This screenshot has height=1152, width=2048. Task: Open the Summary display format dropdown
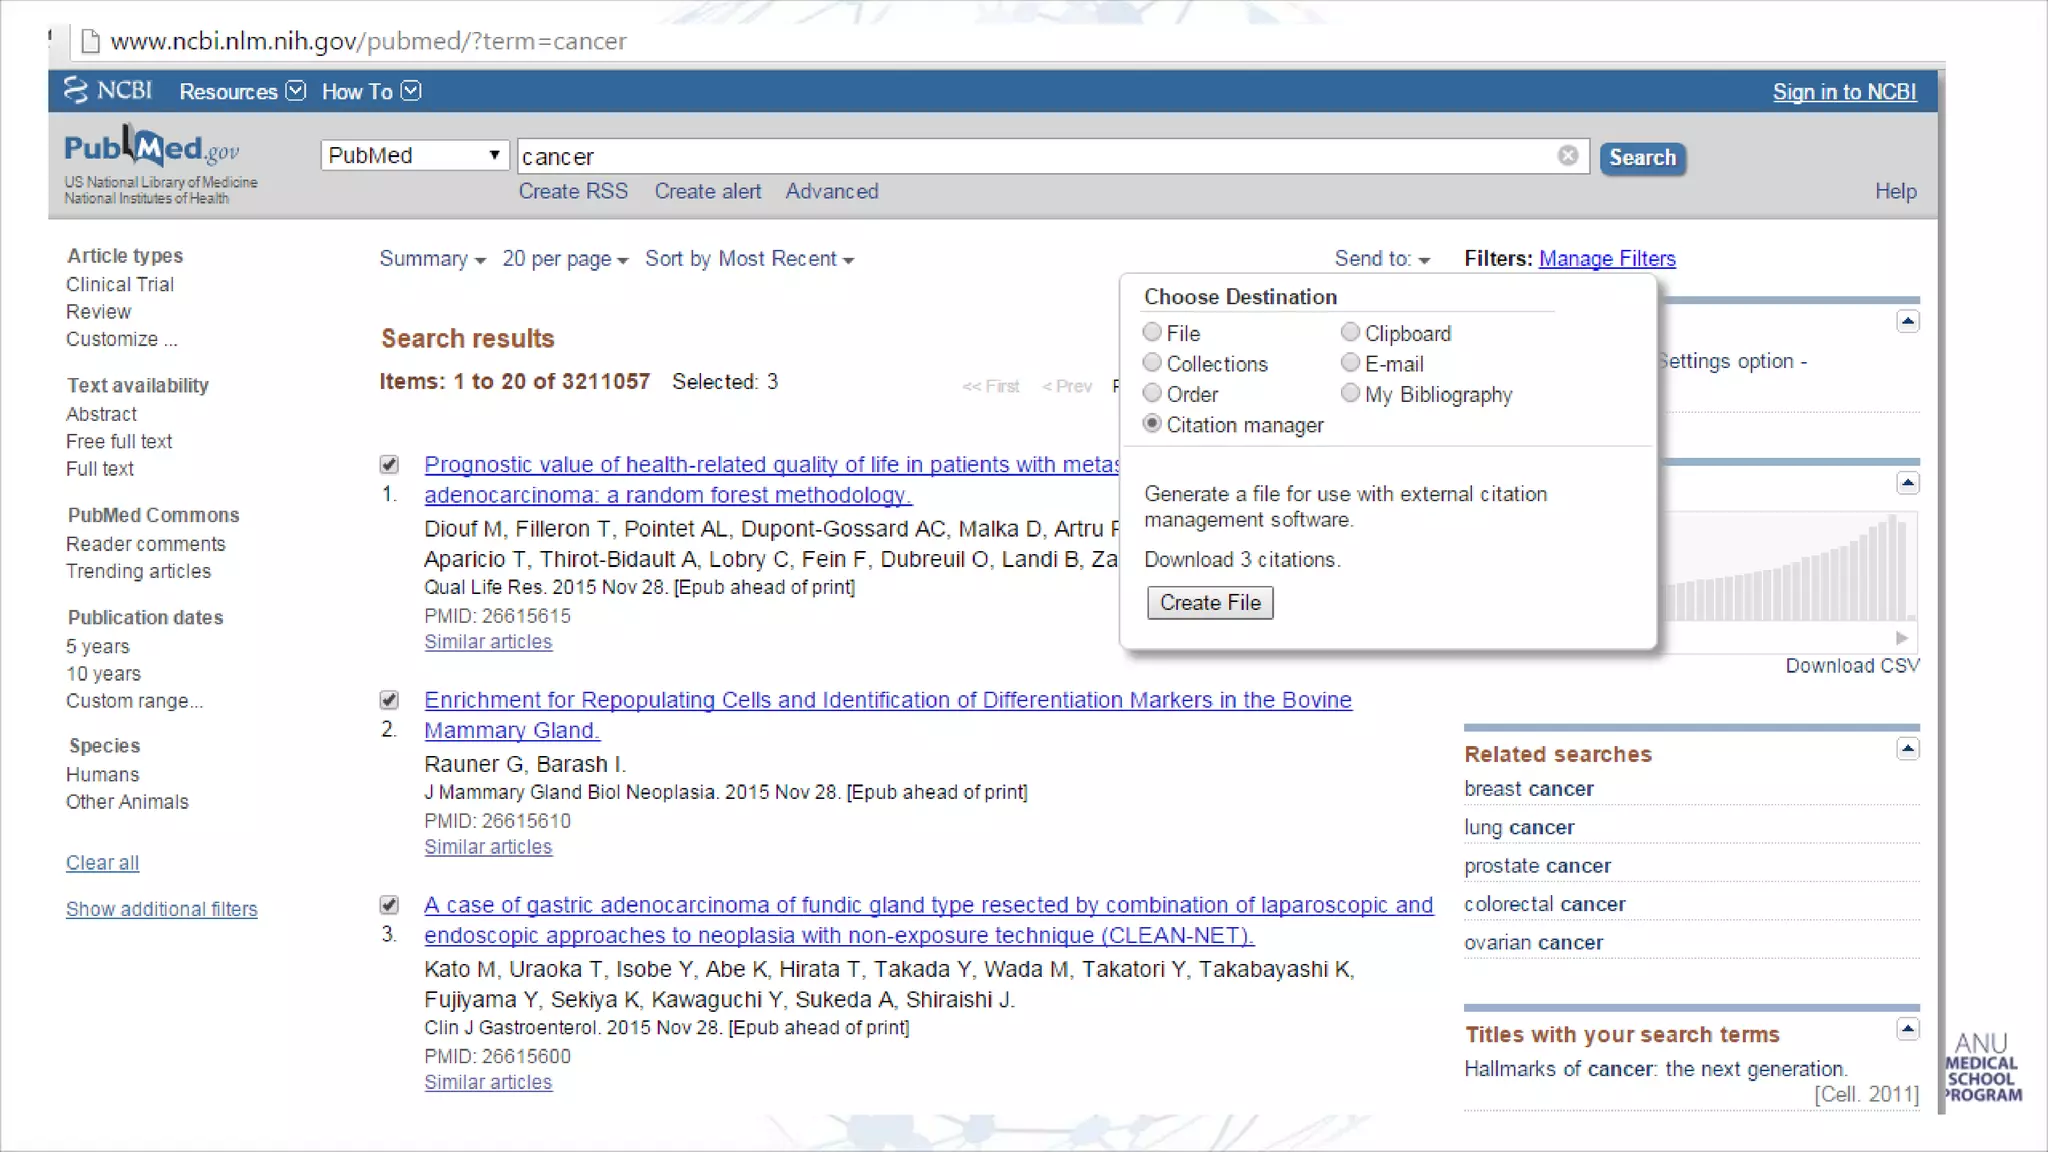pyautogui.click(x=432, y=259)
